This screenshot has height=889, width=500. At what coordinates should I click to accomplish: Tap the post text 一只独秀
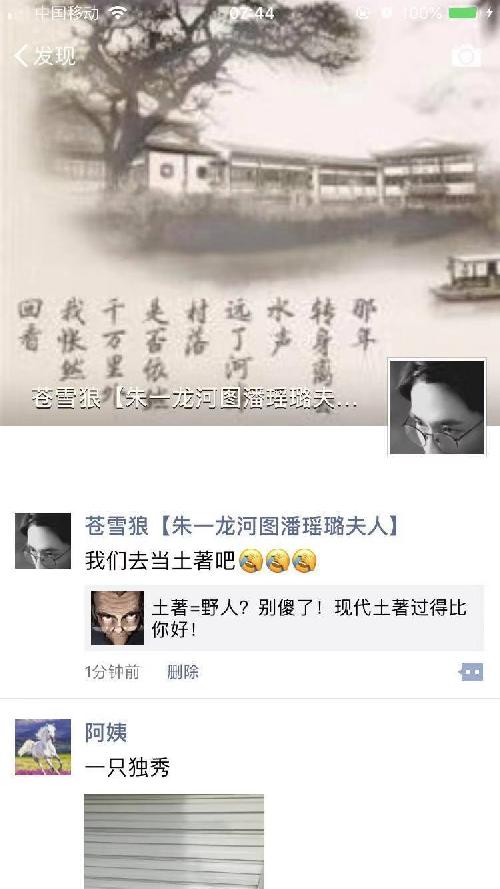pos(128,768)
